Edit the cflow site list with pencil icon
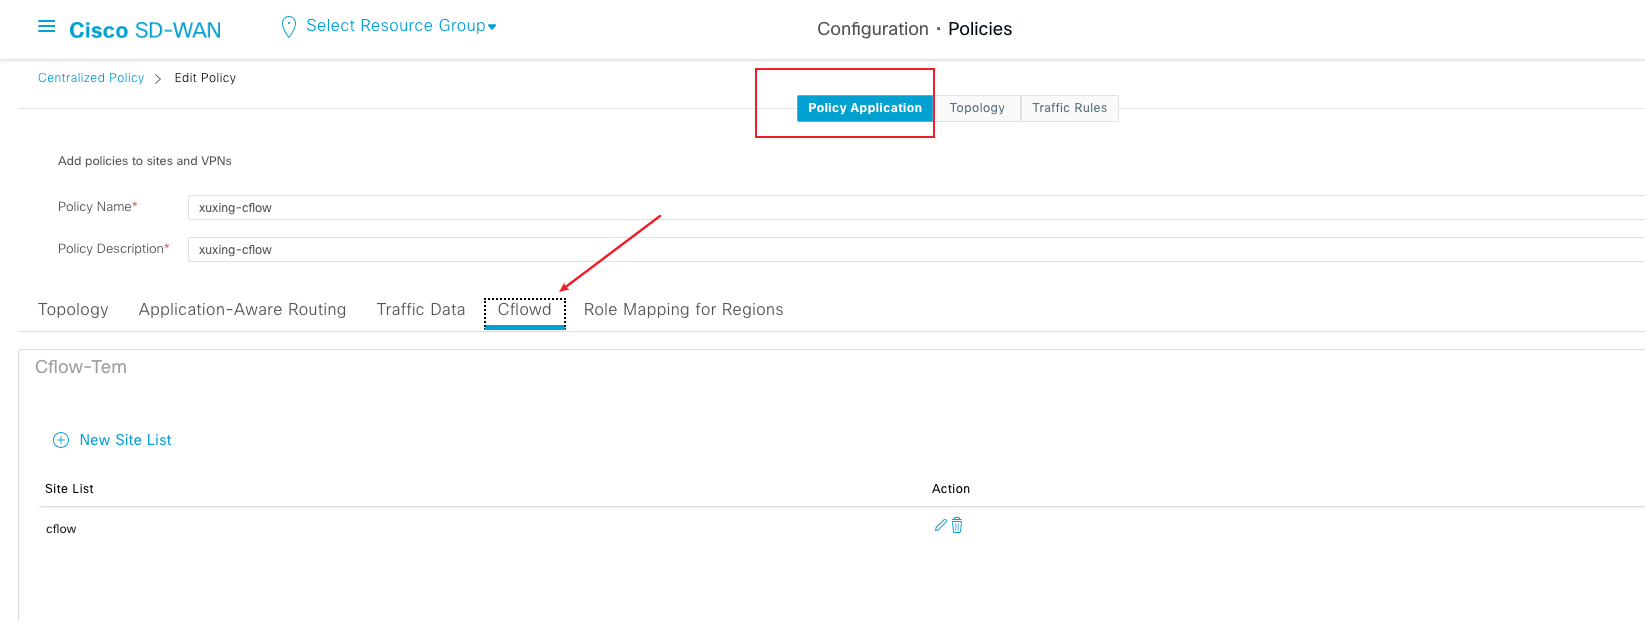This screenshot has height=621, width=1645. point(940,525)
